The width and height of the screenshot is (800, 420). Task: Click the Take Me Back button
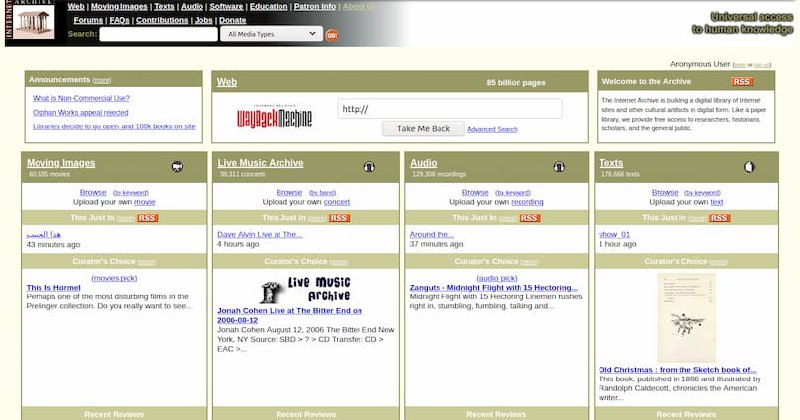[423, 129]
